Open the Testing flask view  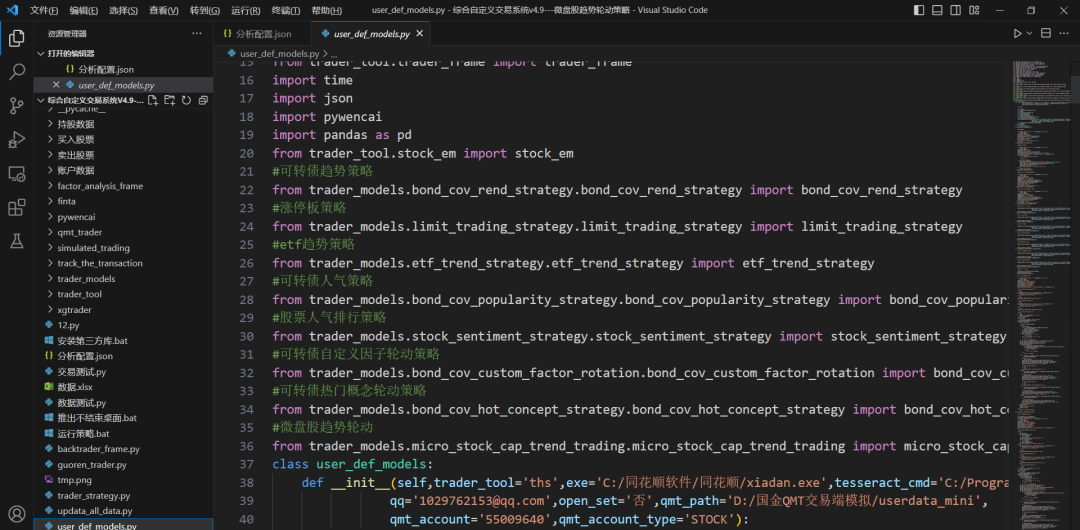click(17, 241)
